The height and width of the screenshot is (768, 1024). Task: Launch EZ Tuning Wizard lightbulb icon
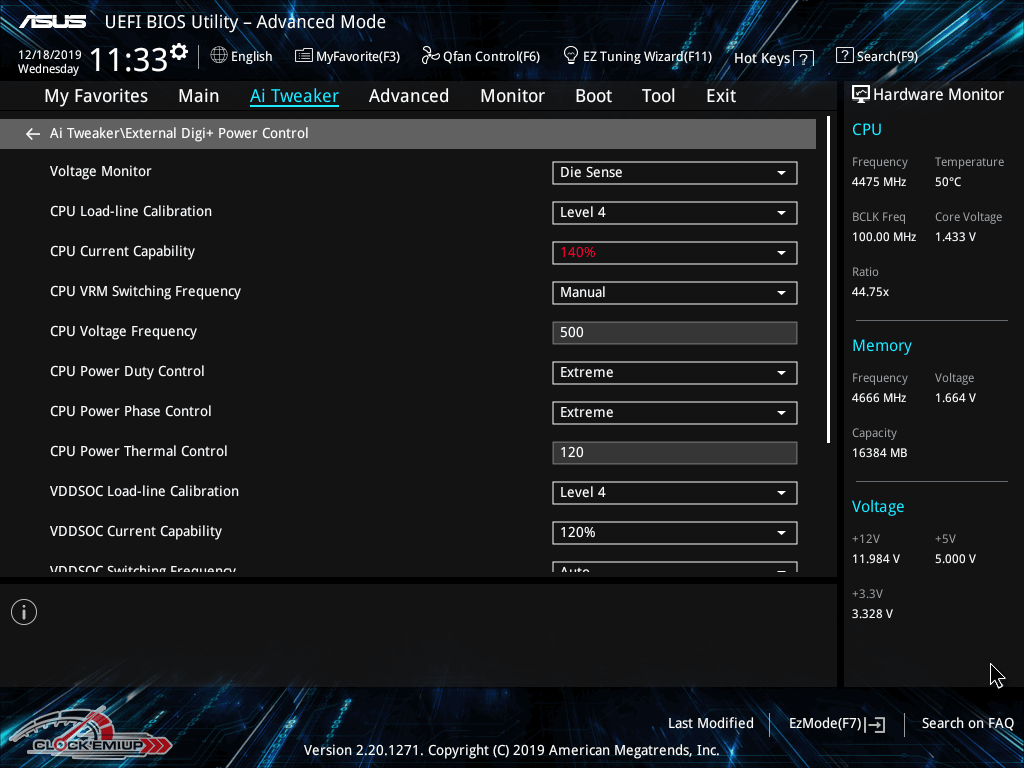(571, 55)
